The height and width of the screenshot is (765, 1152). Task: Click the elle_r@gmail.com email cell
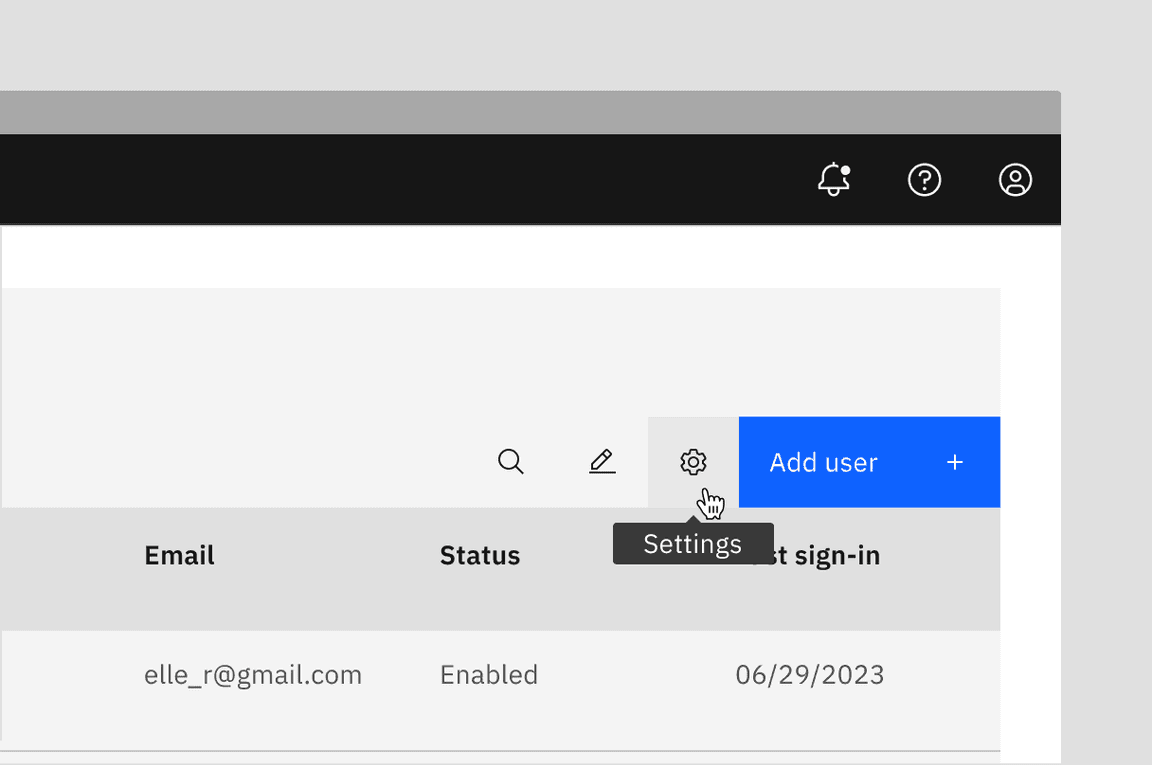[x=253, y=675]
